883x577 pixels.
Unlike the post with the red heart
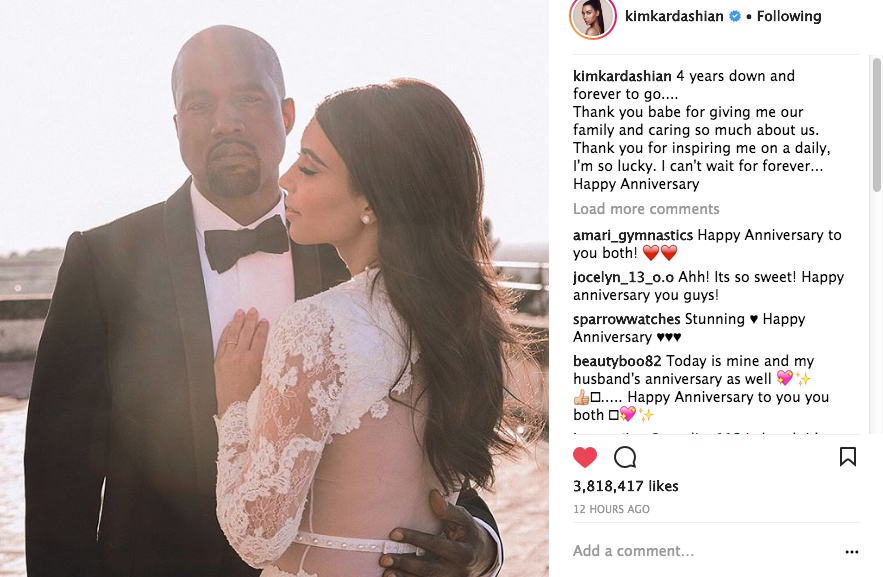tap(585, 457)
